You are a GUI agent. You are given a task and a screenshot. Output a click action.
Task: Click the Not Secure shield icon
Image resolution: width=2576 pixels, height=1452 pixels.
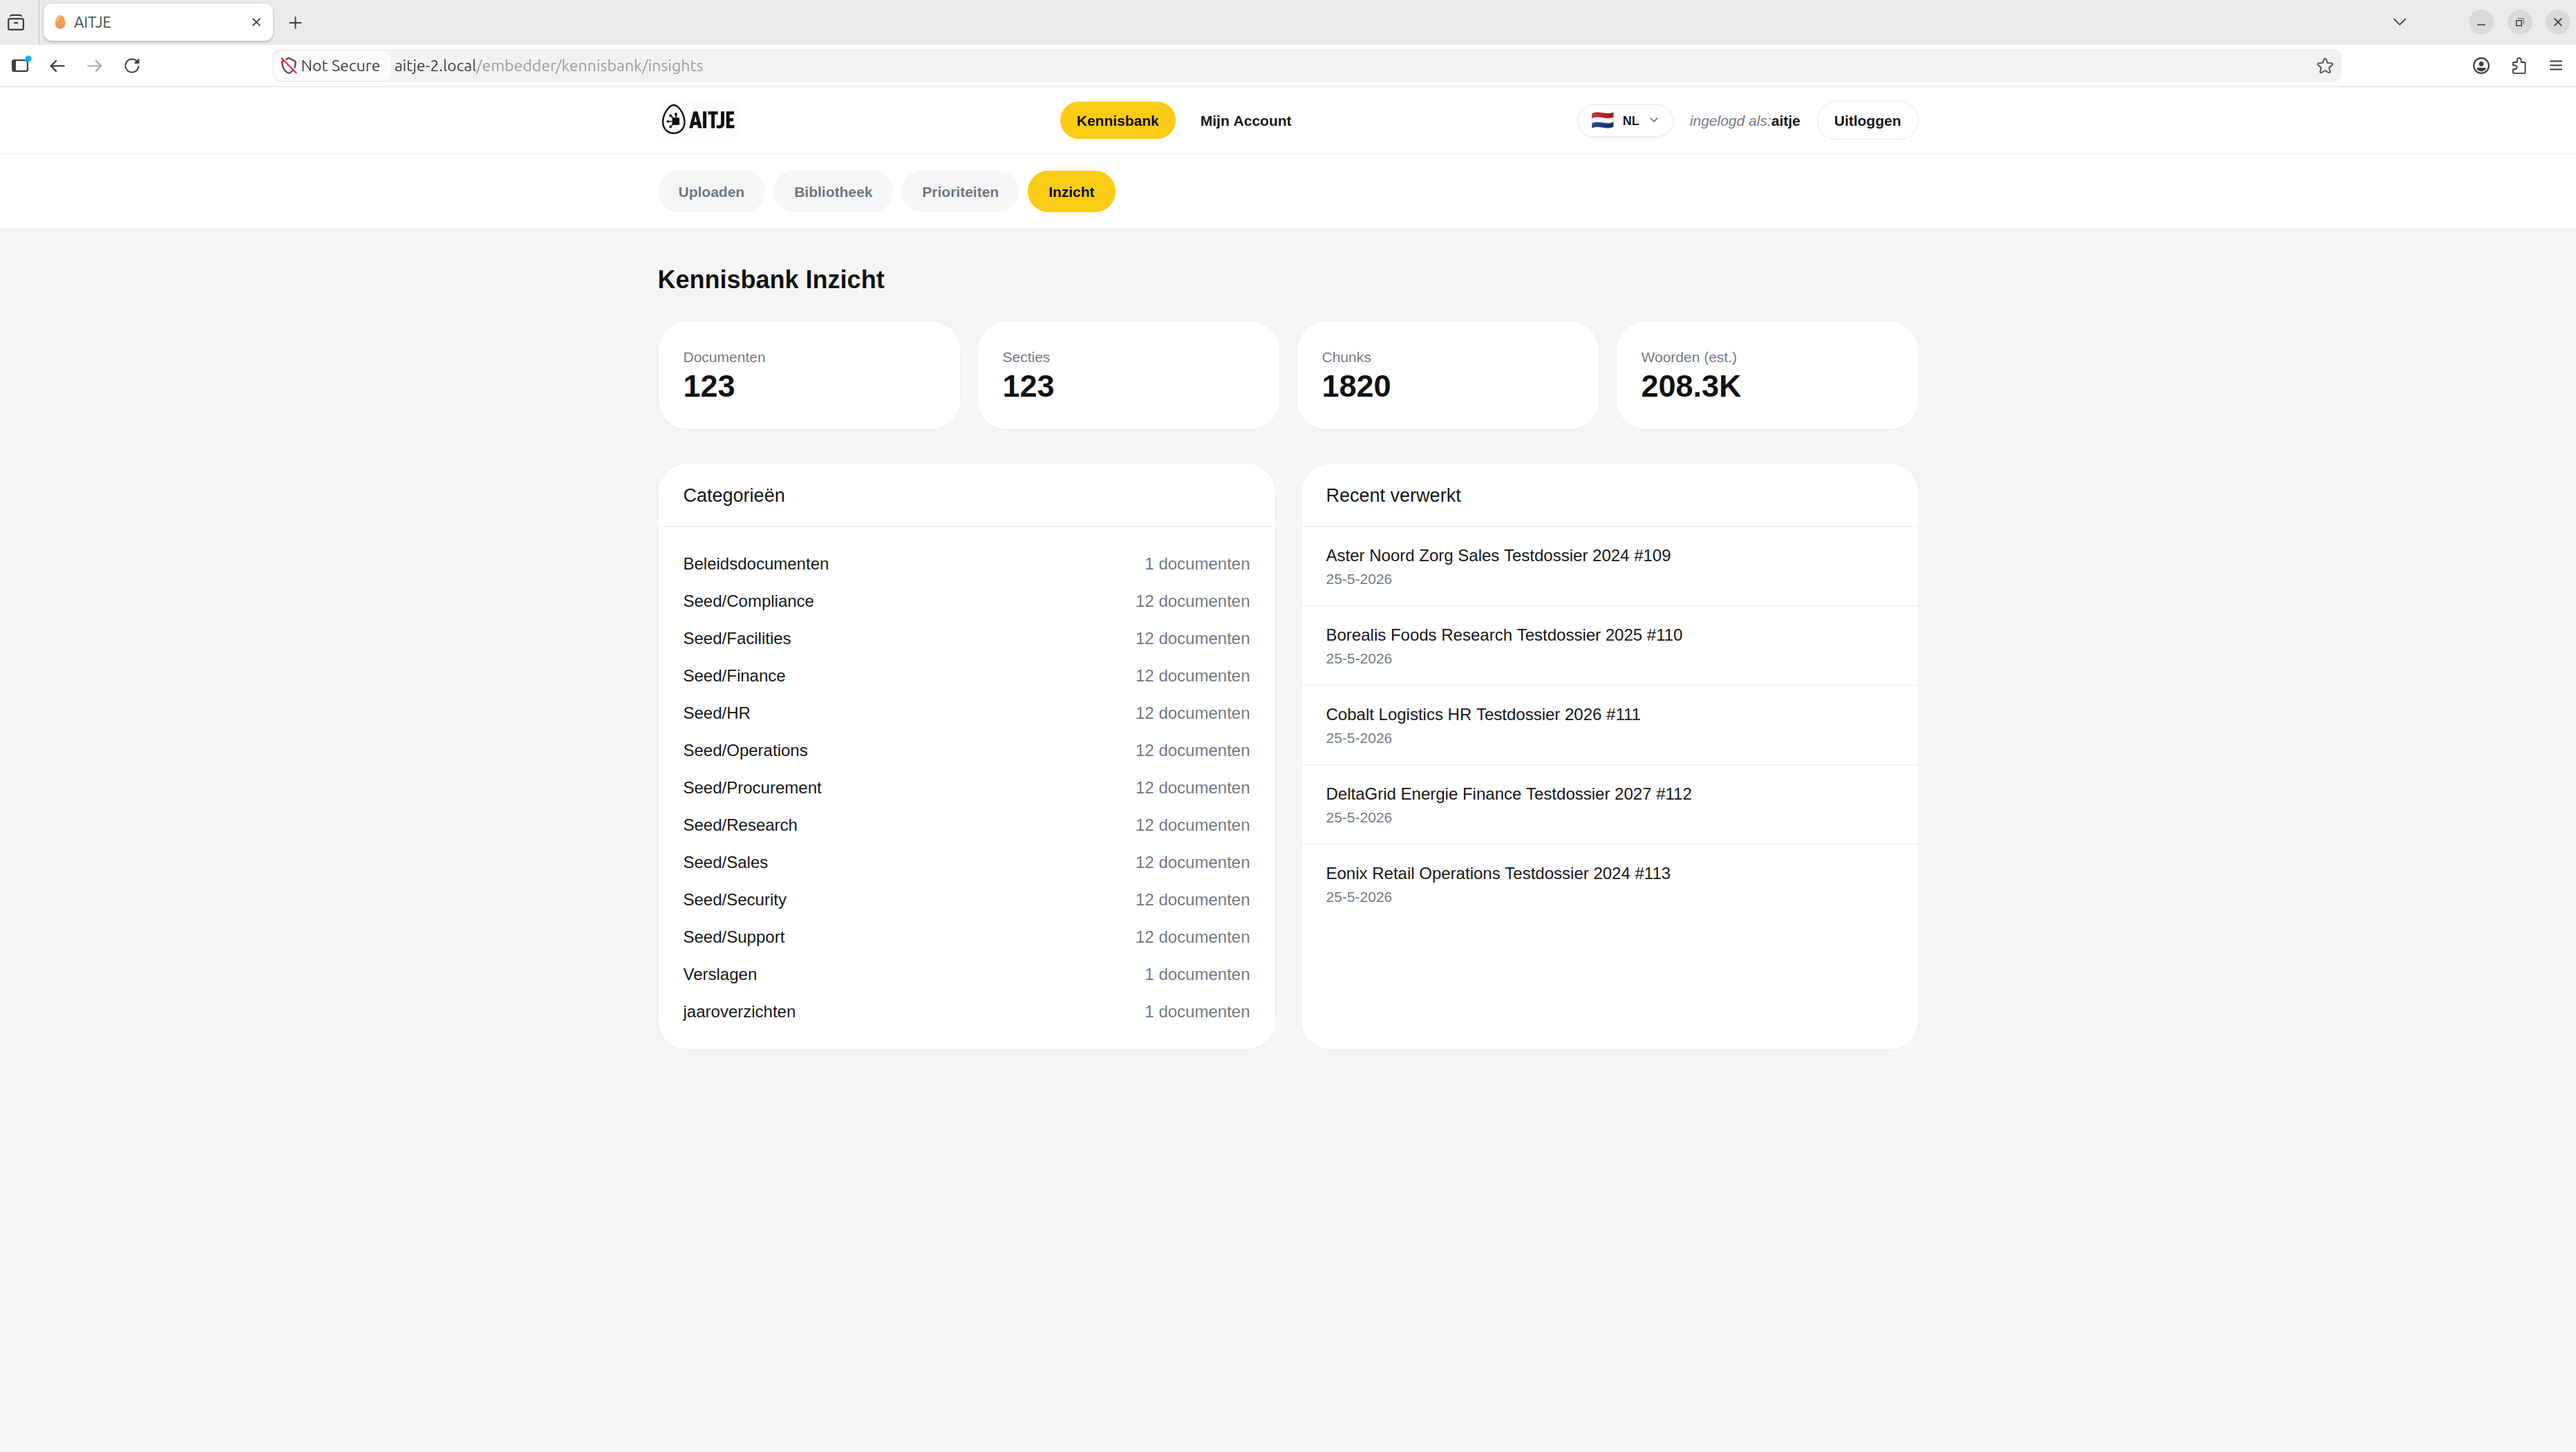click(x=289, y=66)
